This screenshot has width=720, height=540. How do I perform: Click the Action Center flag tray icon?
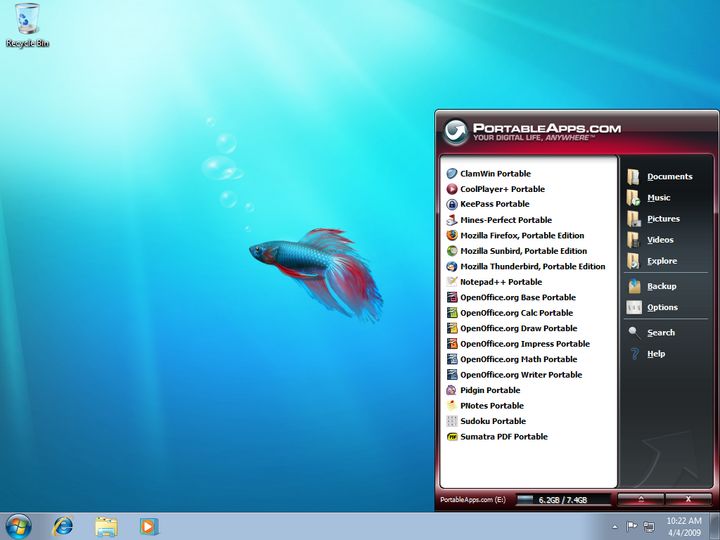pyautogui.click(x=632, y=526)
